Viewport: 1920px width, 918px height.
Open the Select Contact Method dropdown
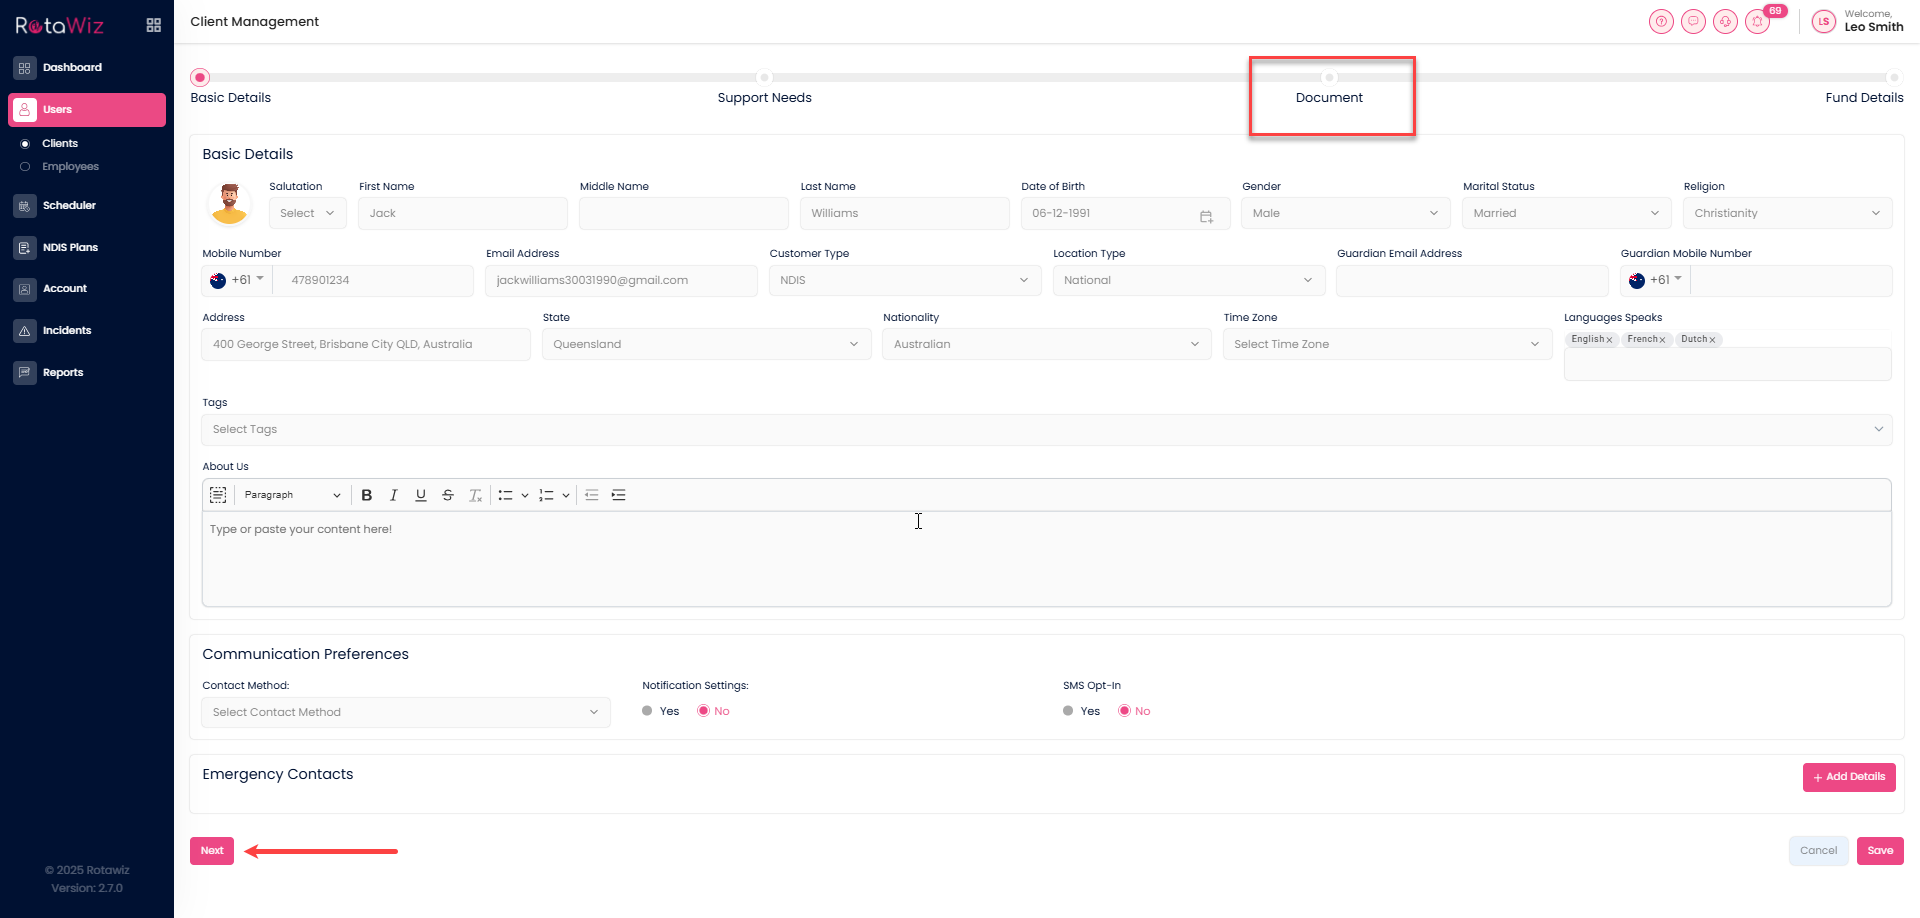405,712
